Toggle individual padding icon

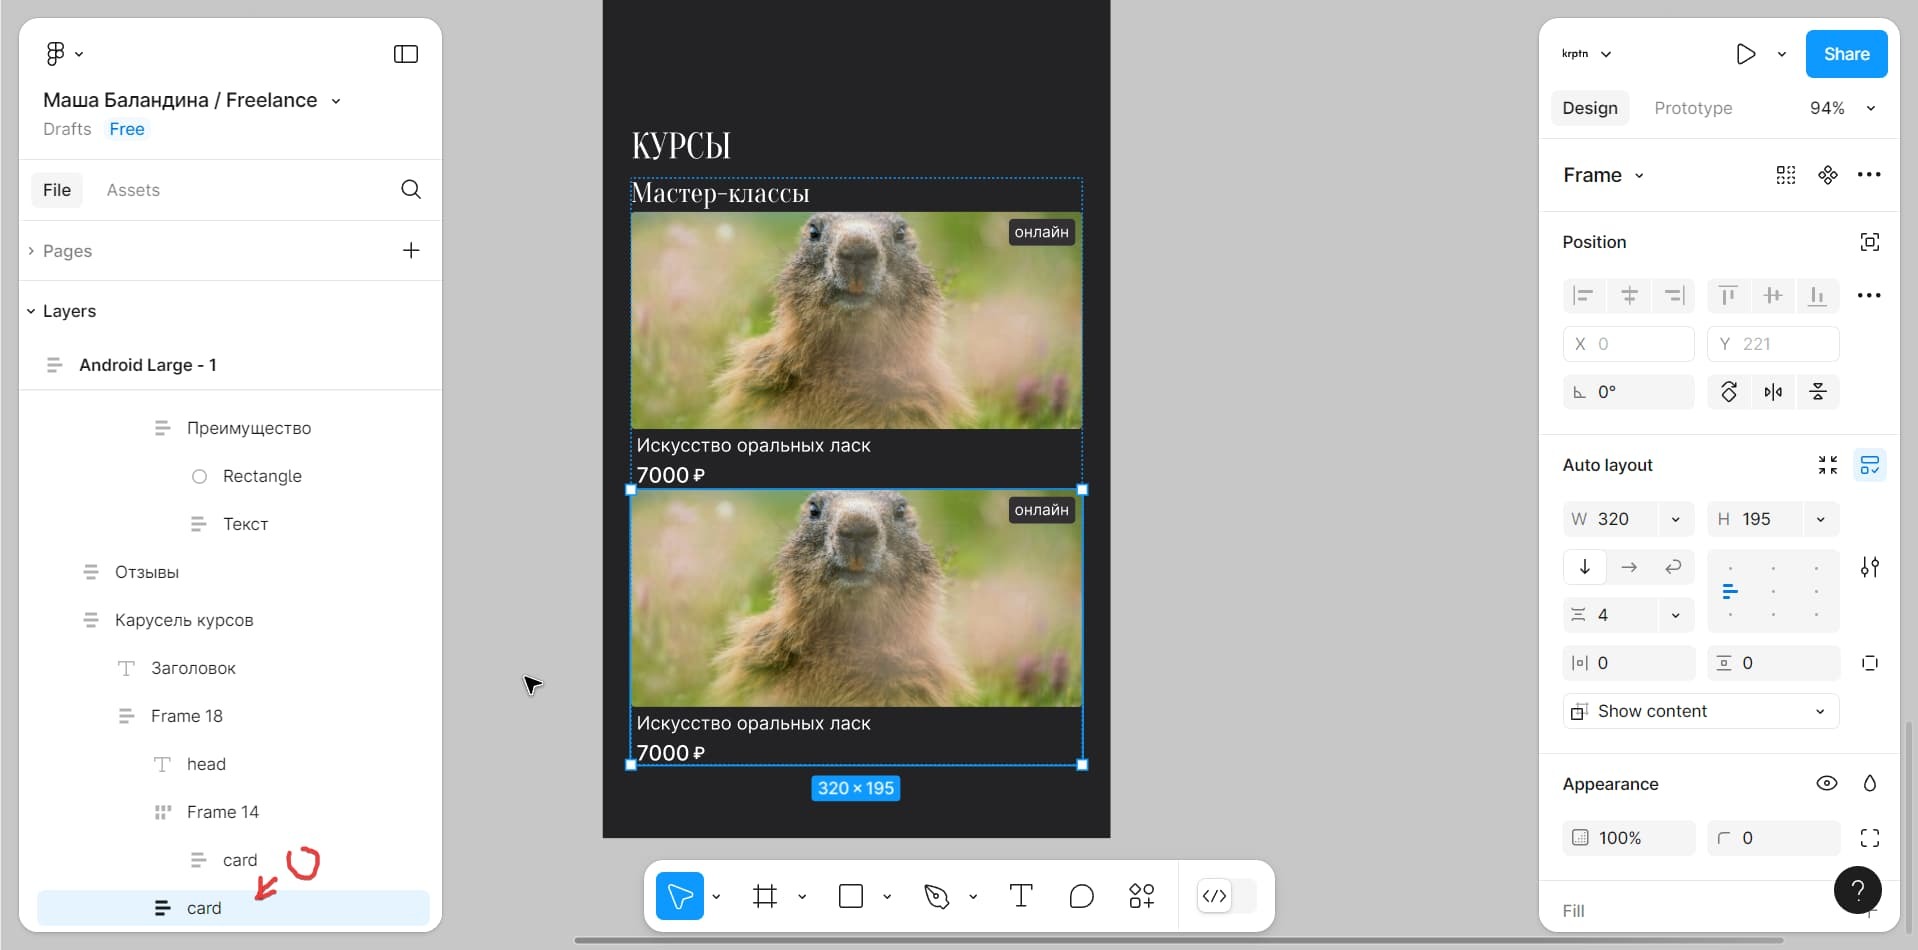pos(1870,663)
